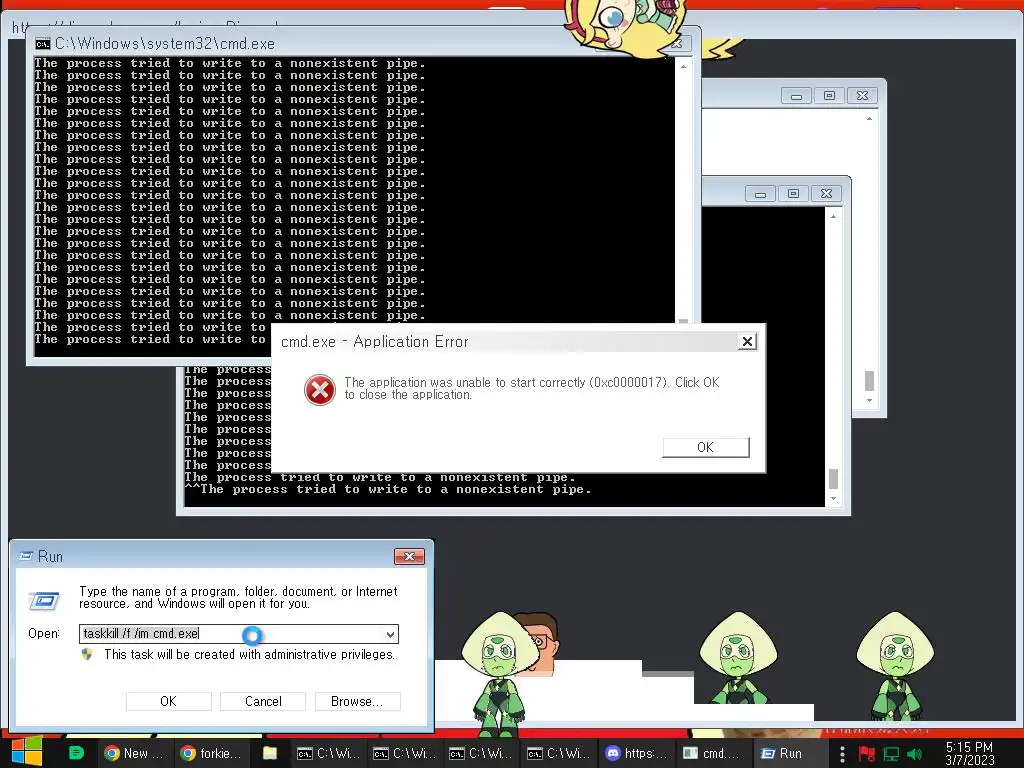Click the Run dialog title bar icon
1024x768 pixels.
click(x=26, y=556)
